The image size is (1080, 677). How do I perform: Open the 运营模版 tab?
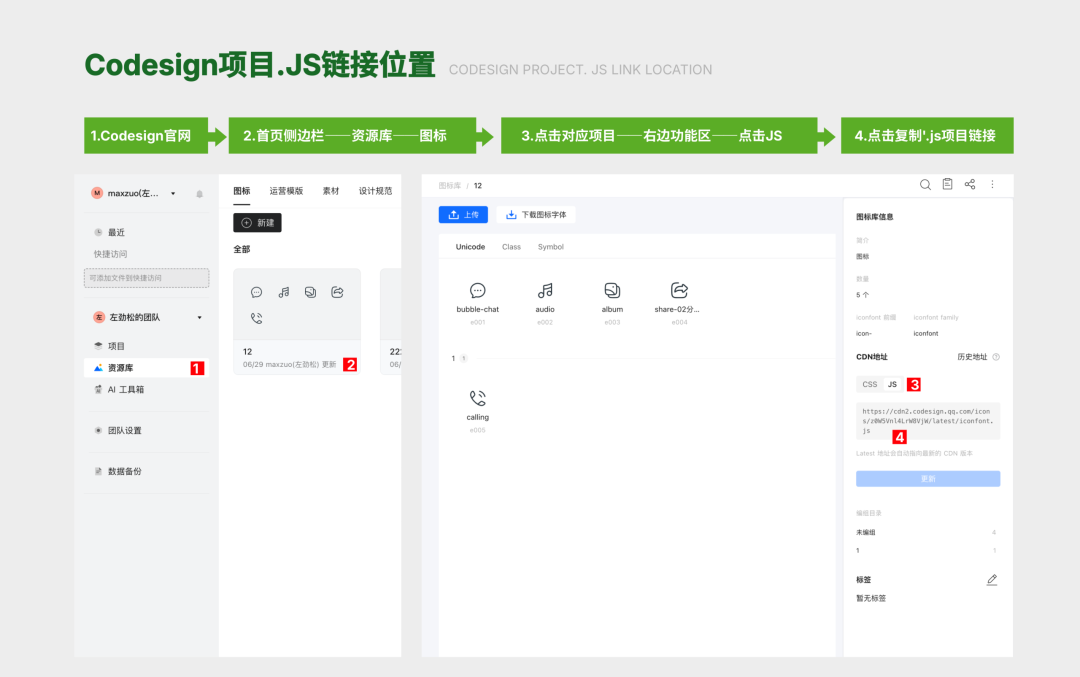287,191
